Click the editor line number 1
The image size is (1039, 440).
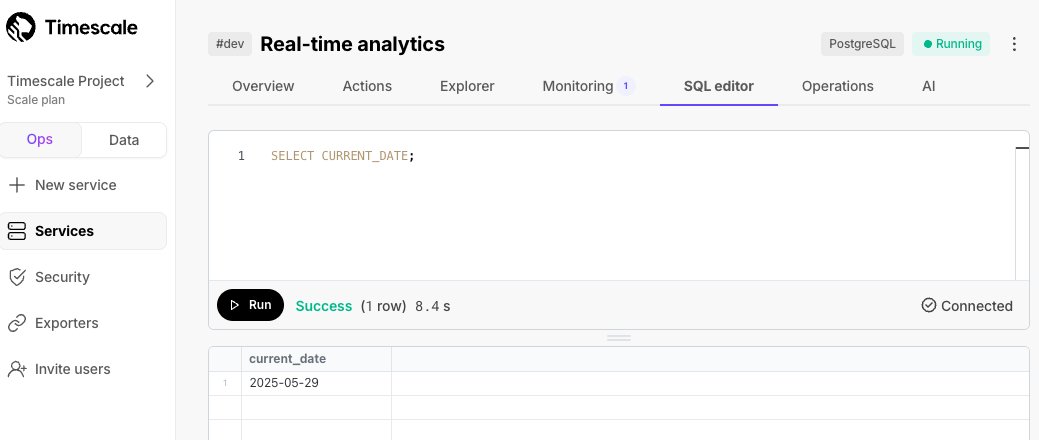(241, 156)
